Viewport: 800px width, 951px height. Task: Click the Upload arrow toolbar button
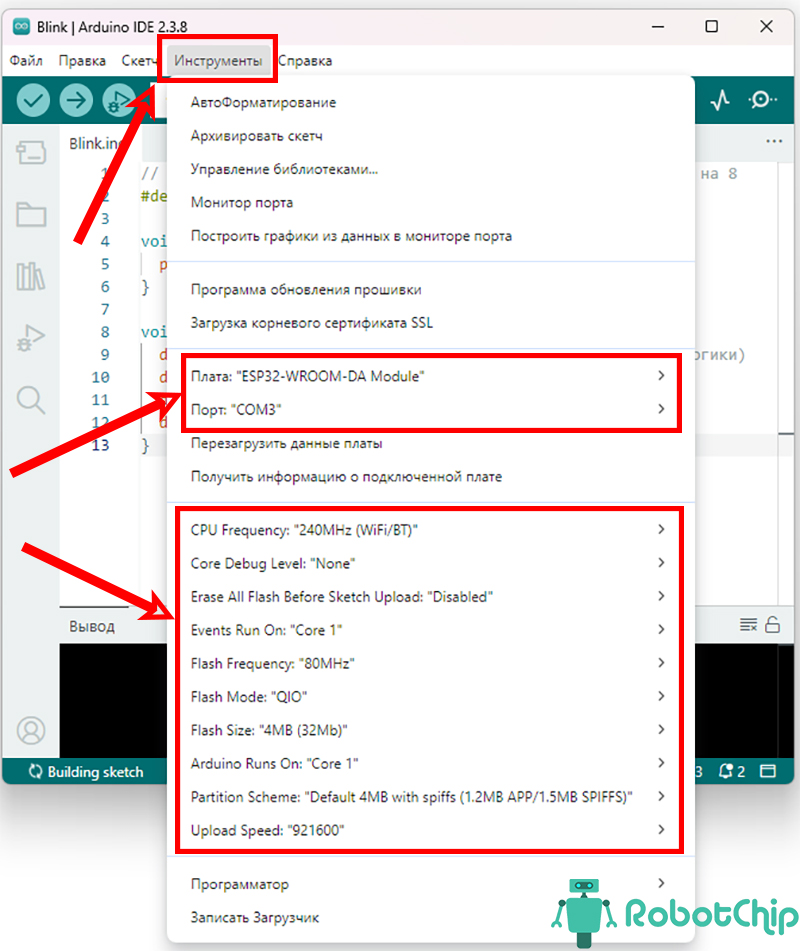[76, 100]
